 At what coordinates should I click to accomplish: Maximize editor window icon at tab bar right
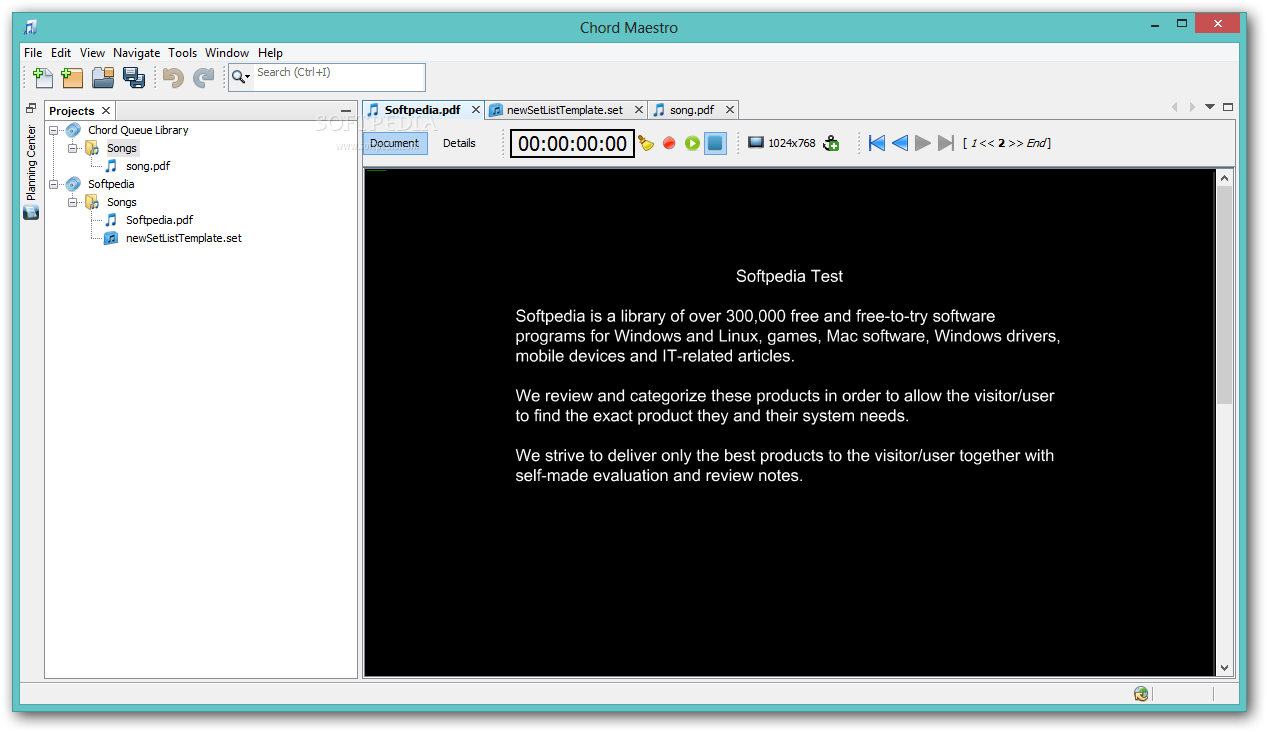coord(1228,107)
